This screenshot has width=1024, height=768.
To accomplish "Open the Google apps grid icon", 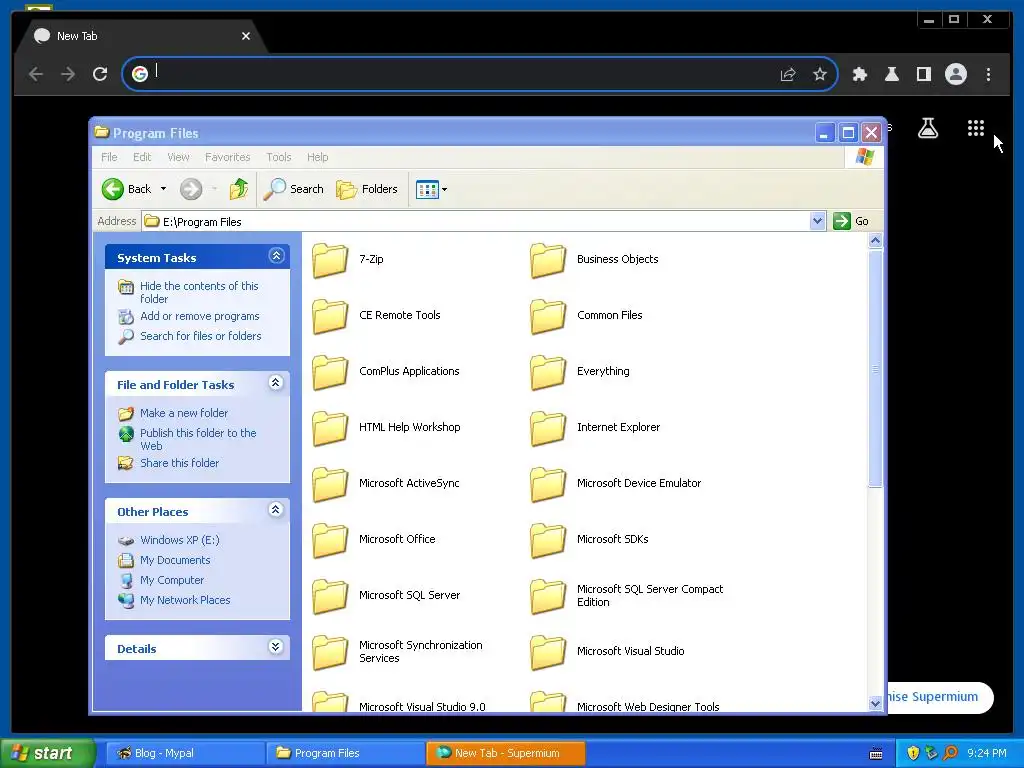I will (x=976, y=128).
